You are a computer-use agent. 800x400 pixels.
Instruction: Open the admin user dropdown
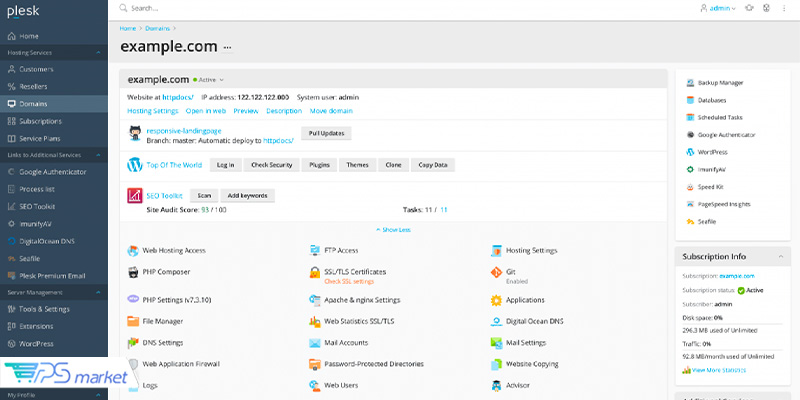pos(718,8)
